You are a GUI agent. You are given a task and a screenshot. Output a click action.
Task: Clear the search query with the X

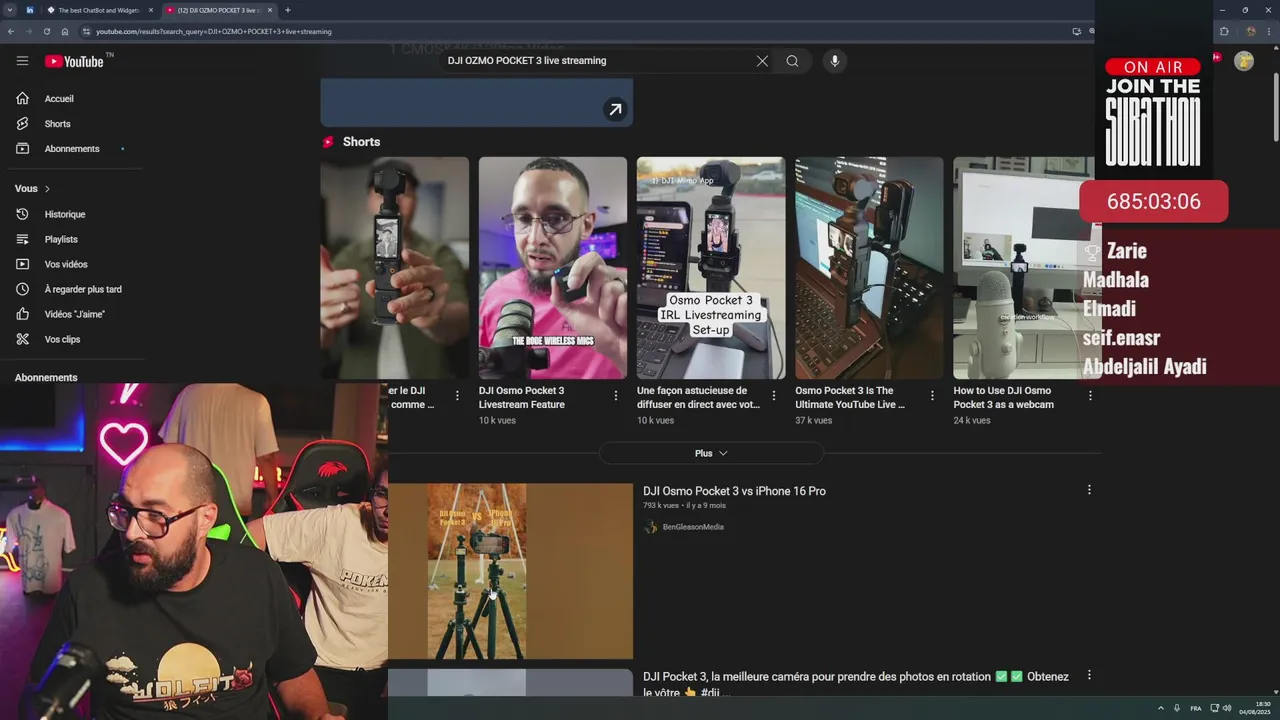click(762, 61)
